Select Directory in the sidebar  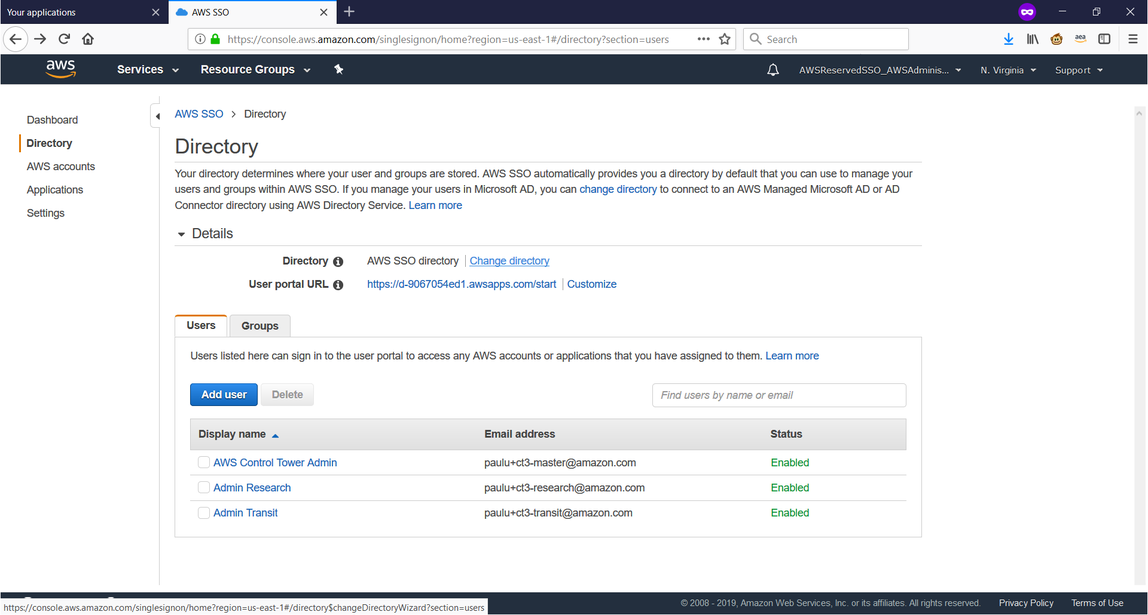coord(49,144)
